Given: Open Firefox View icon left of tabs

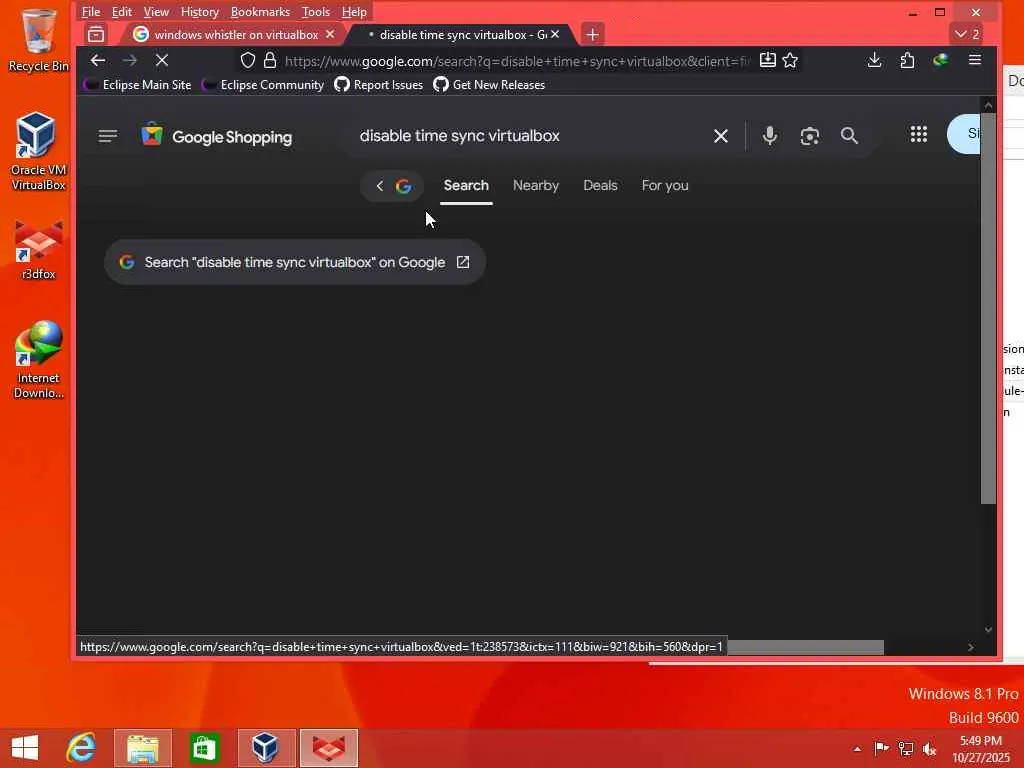Looking at the screenshot, I should click(x=96, y=34).
